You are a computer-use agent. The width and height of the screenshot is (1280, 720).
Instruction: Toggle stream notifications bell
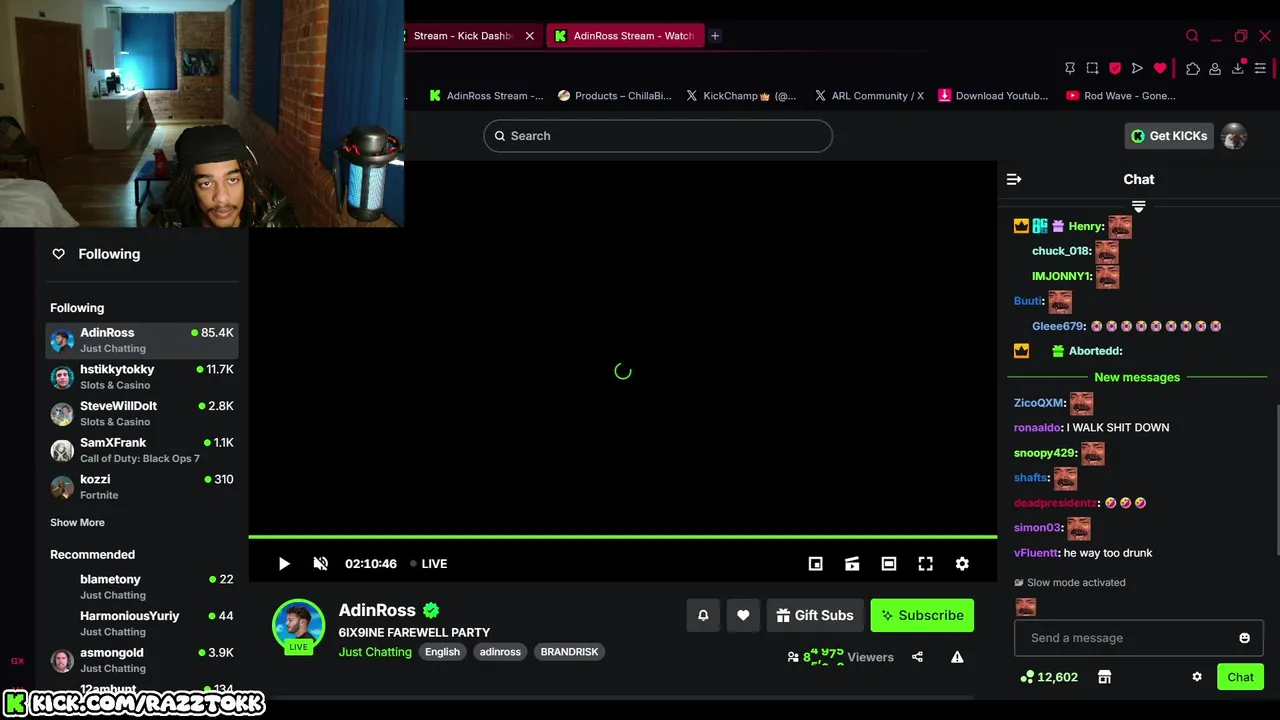point(703,615)
